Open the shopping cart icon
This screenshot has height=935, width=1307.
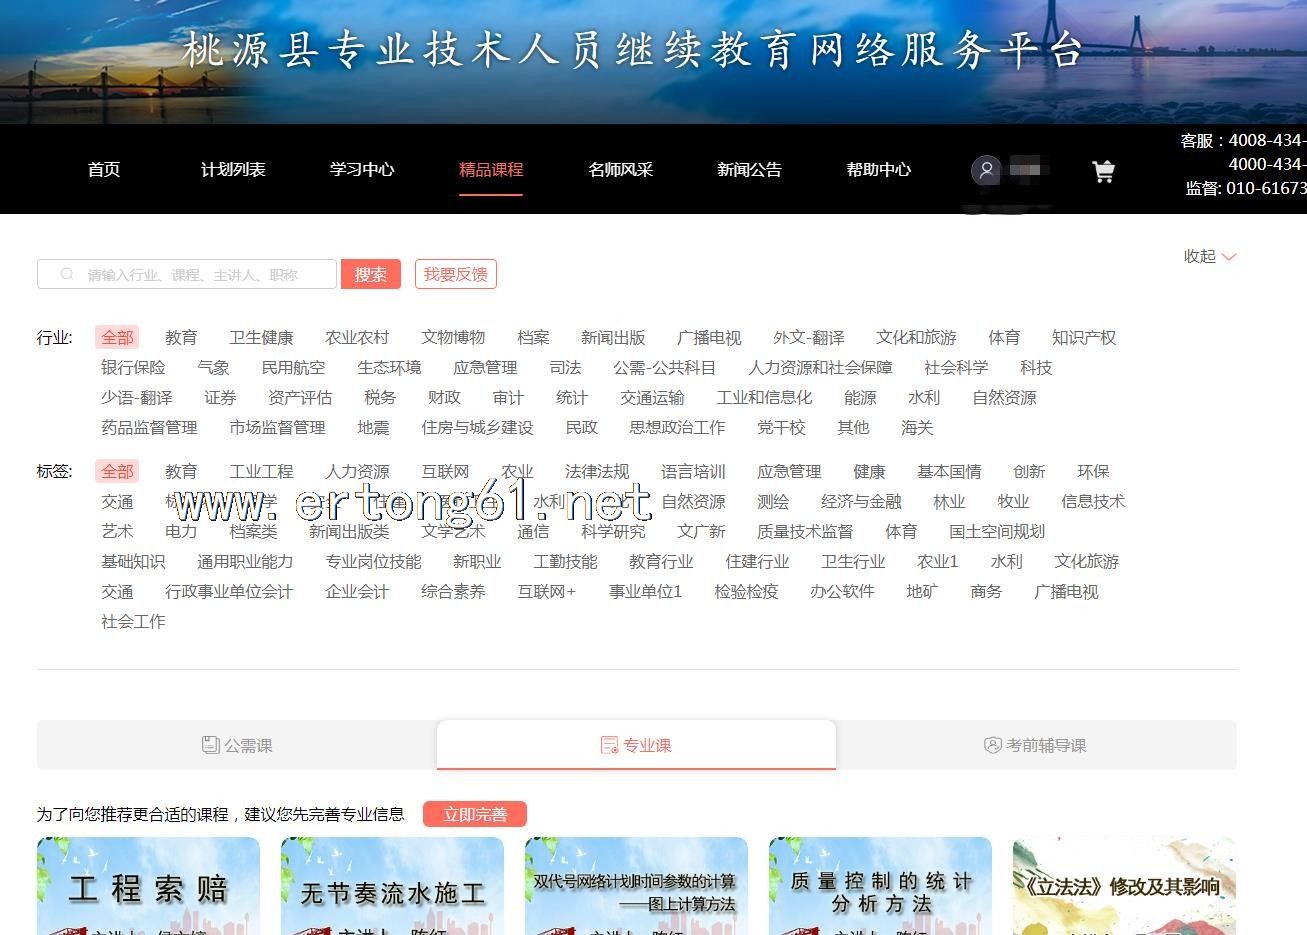pyautogui.click(x=1103, y=171)
